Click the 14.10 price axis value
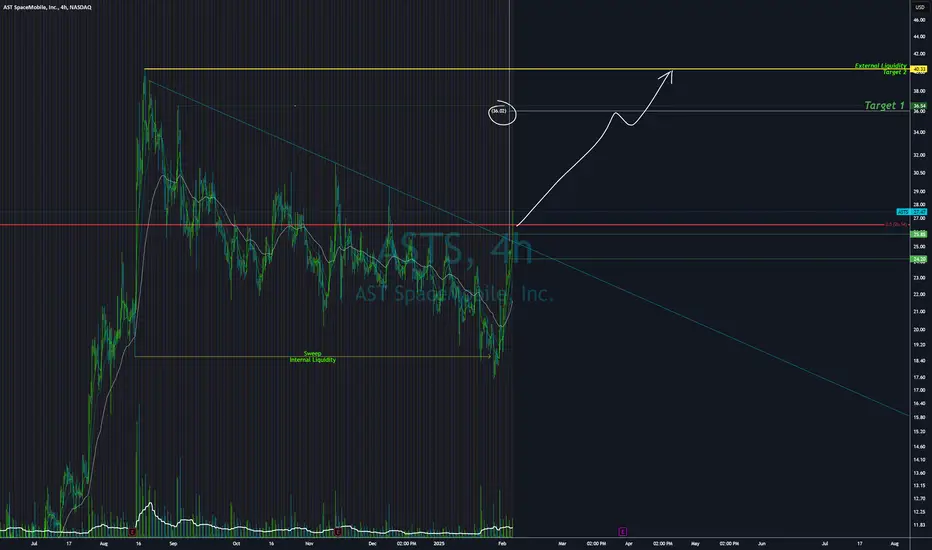 (x=919, y=460)
